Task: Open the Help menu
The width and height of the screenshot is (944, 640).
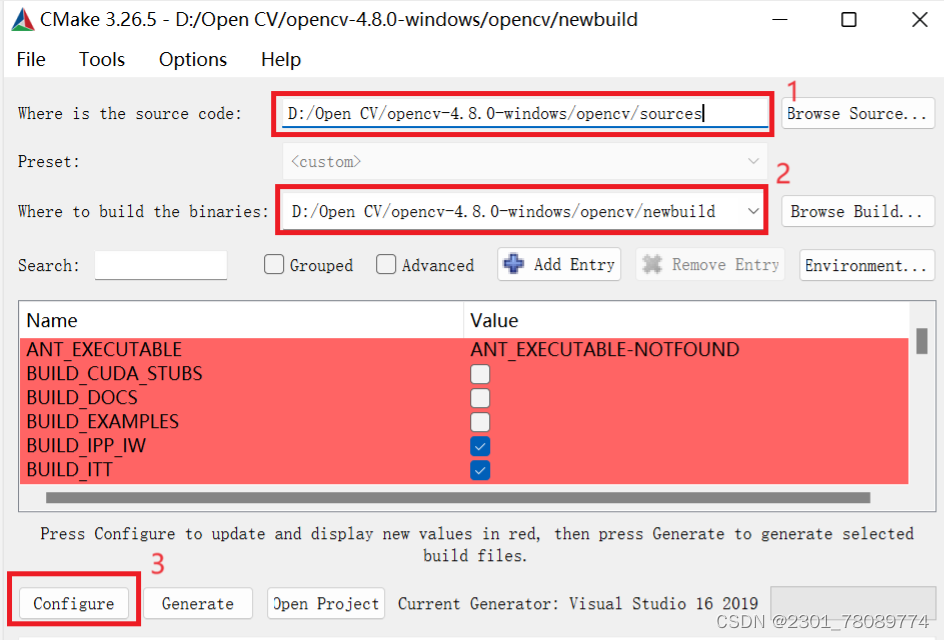Action: (280, 59)
